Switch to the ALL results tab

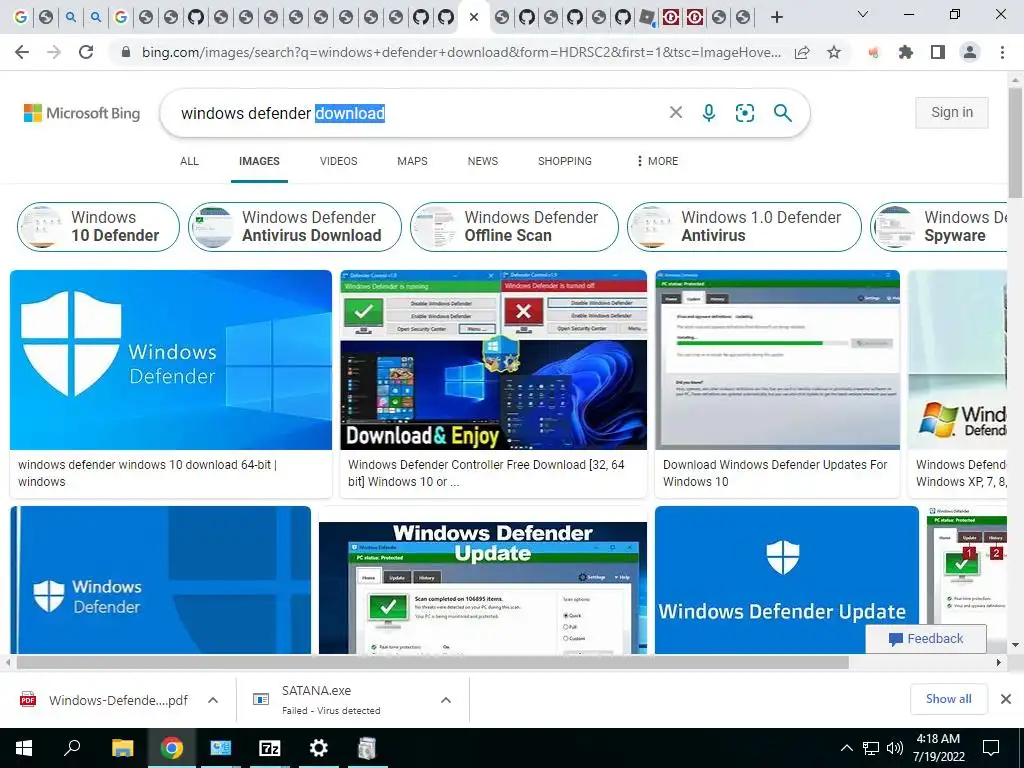coord(189,161)
